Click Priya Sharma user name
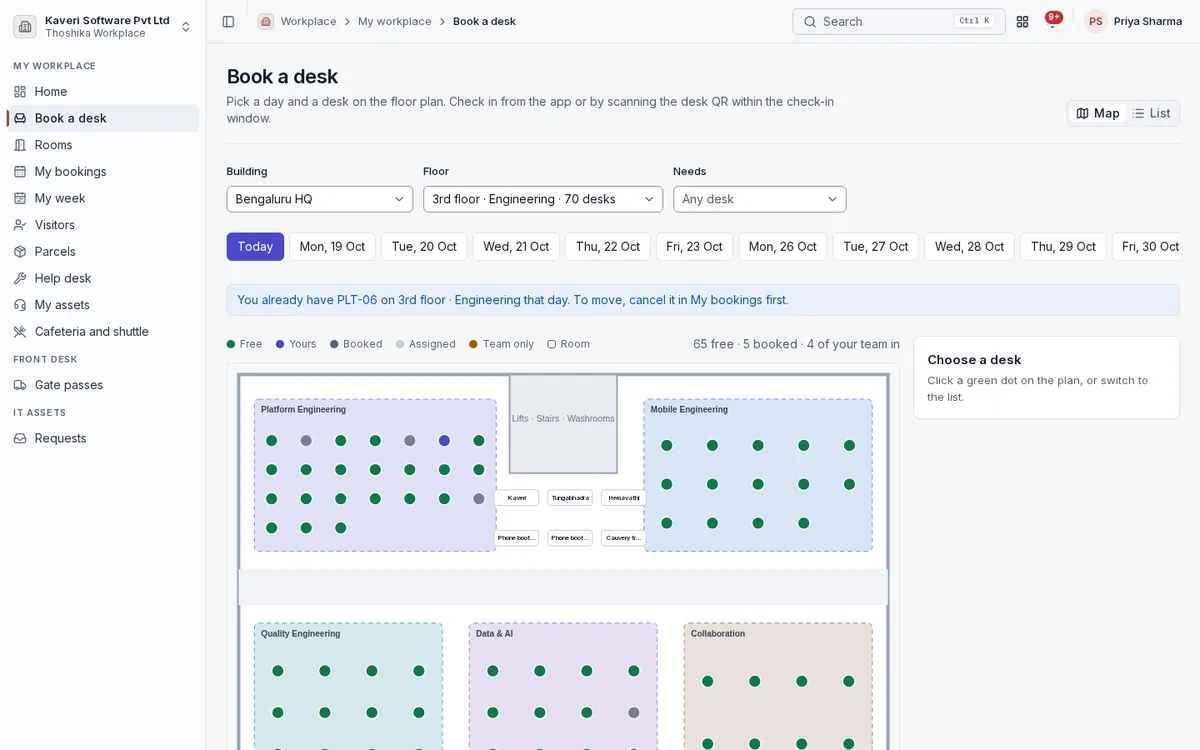This screenshot has height=750, width=1200. [1148, 21]
